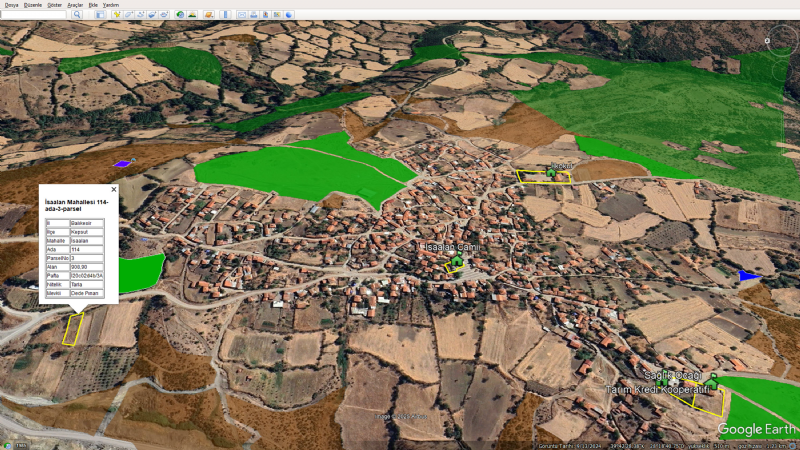Image resolution: width=800 pixels, height=450 pixels.
Task: Click the sunlight toolbar icon
Action: click(191, 15)
